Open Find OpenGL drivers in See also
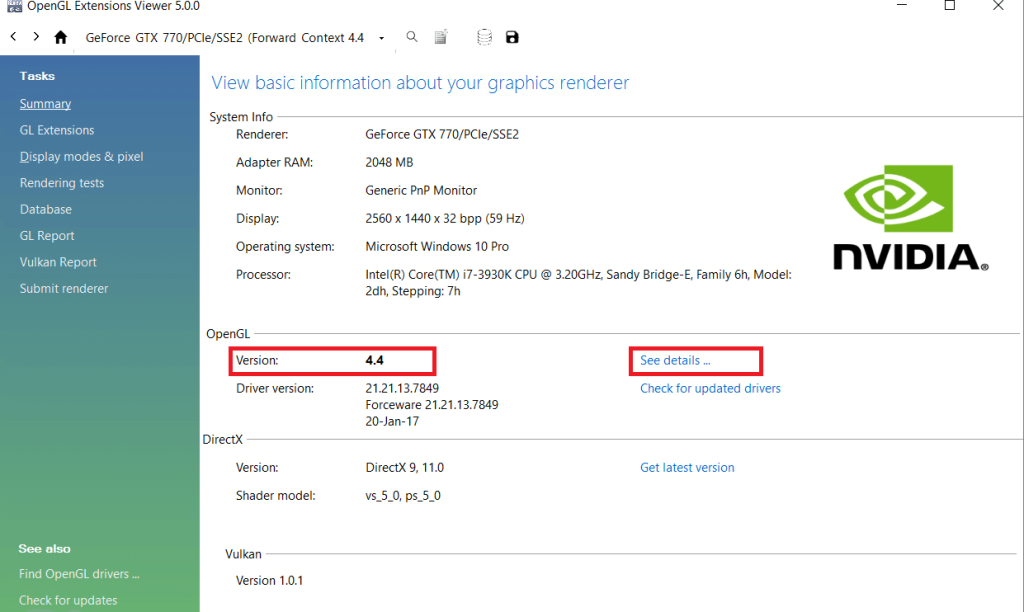This screenshot has width=1024, height=612. (x=79, y=574)
